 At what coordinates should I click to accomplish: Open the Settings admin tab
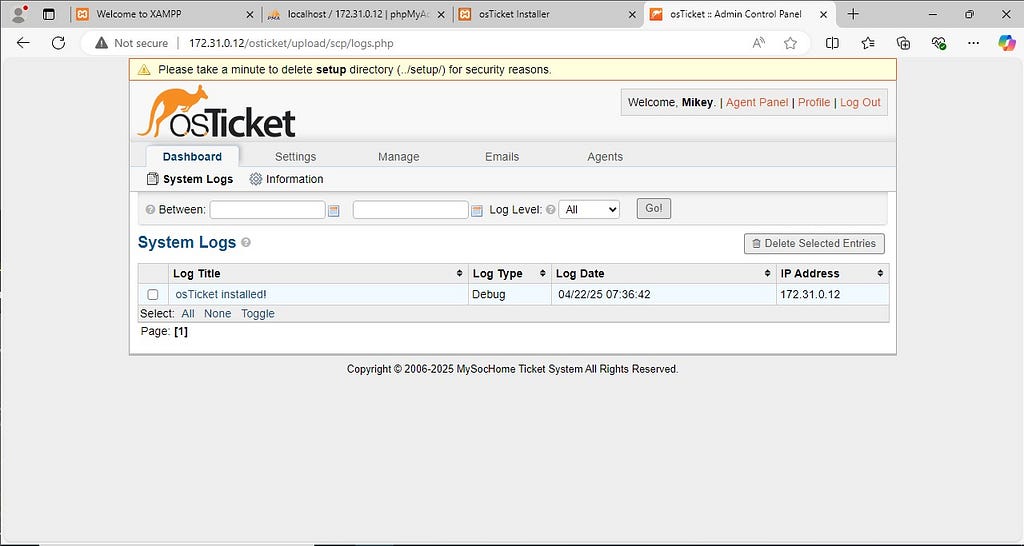[295, 157]
